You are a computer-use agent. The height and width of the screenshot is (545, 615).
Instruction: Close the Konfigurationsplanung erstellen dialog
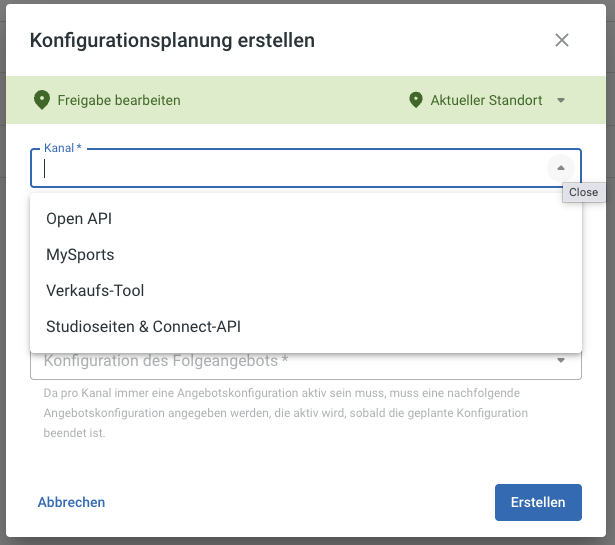tap(562, 40)
